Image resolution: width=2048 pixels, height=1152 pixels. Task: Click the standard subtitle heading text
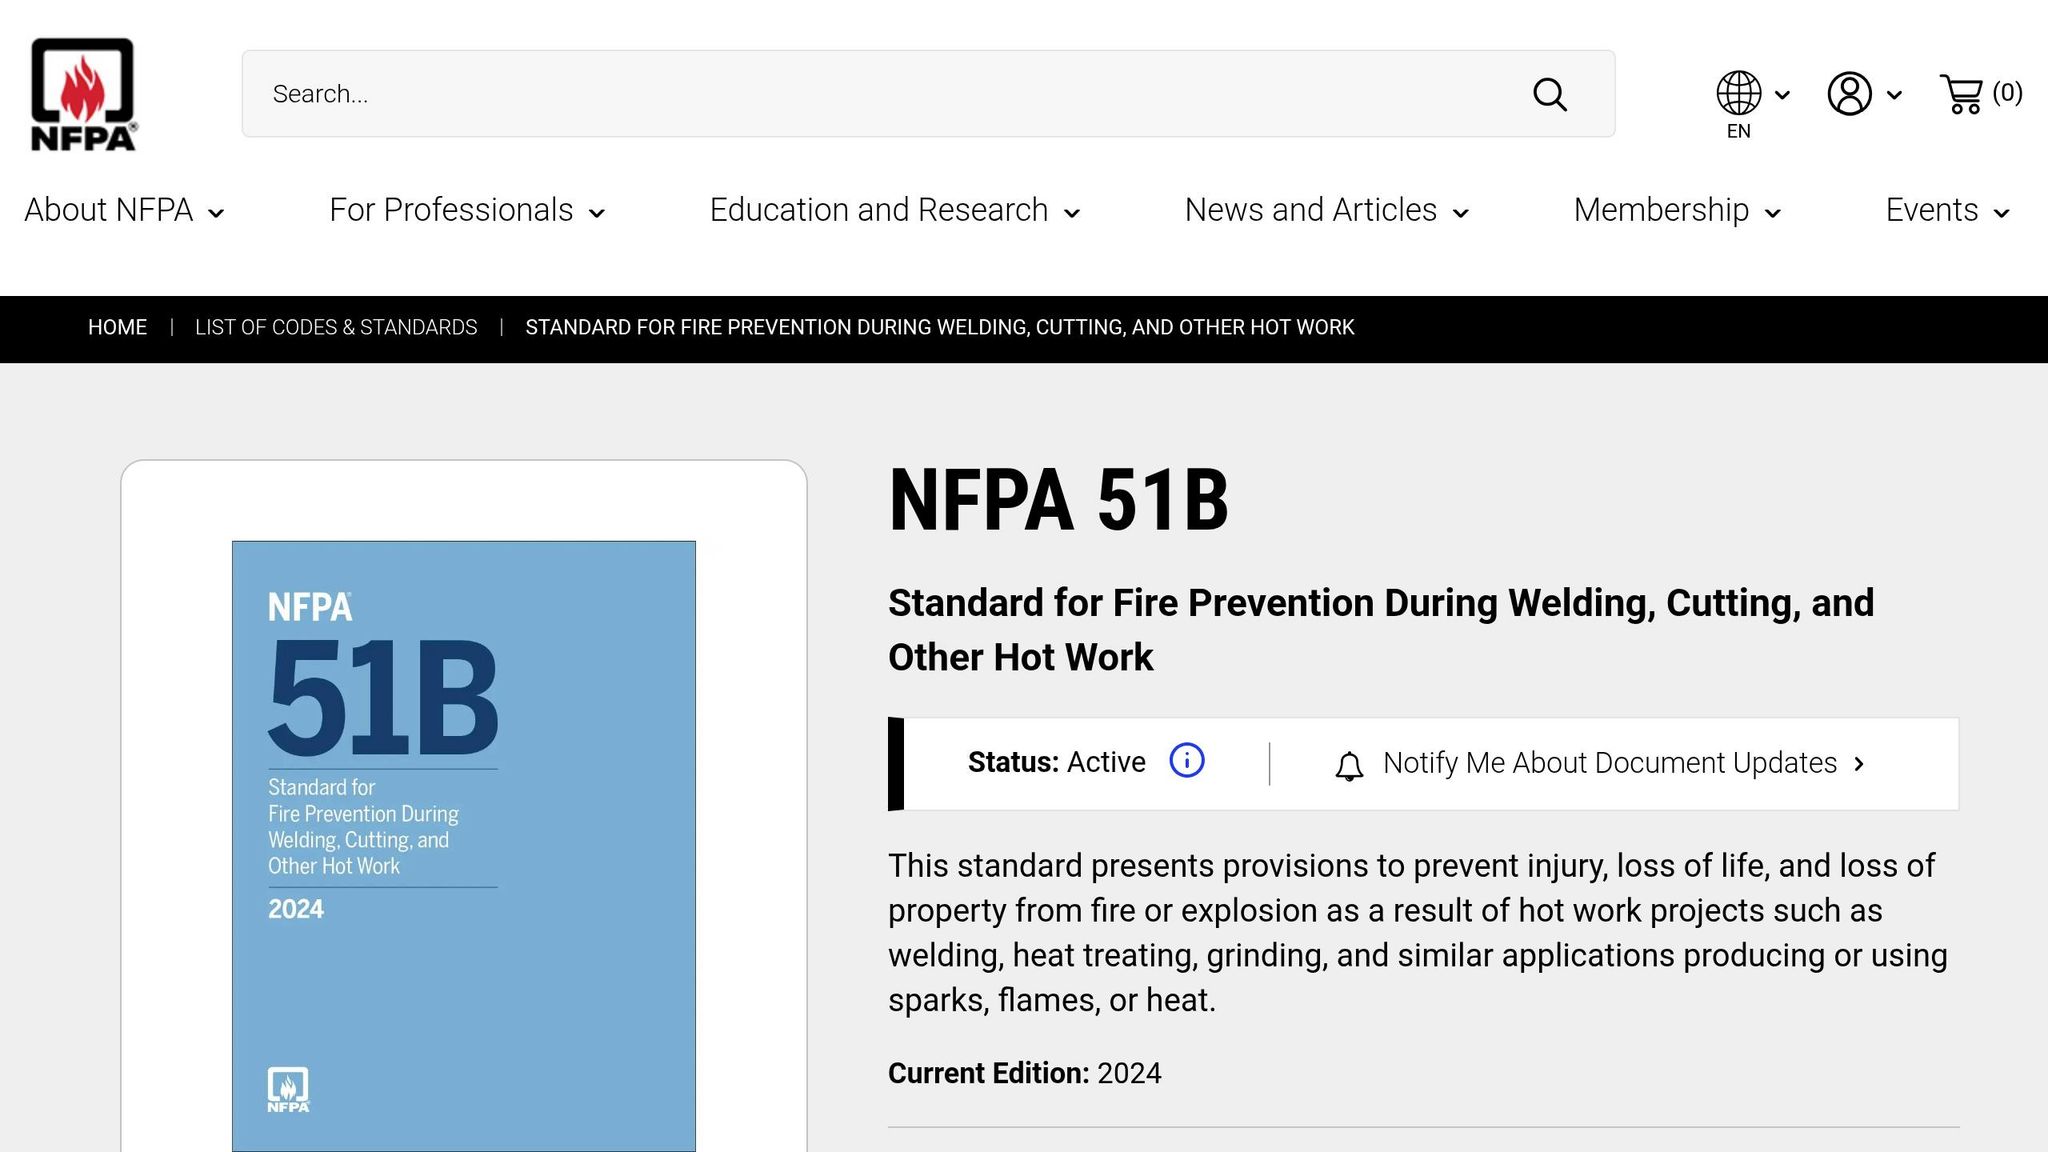[x=1381, y=630]
